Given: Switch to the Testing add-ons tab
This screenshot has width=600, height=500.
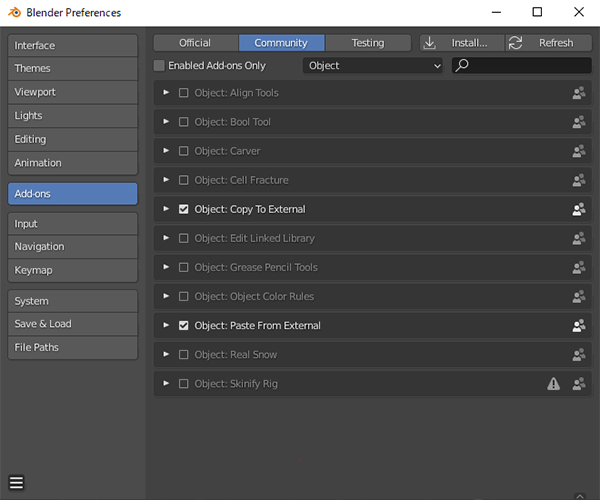Looking at the screenshot, I should pos(367,43).
